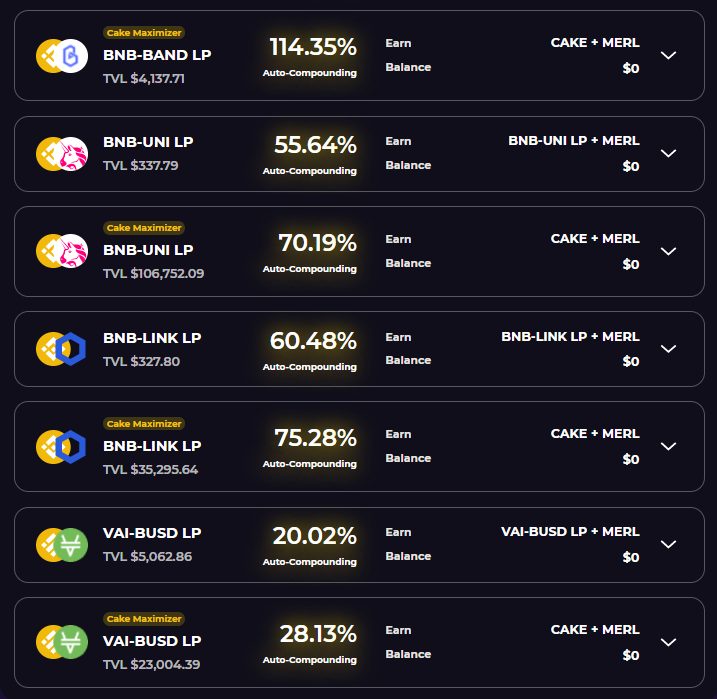Click the TVL $106,752.09 text
The image size is (717, 699).
point(154,273)
